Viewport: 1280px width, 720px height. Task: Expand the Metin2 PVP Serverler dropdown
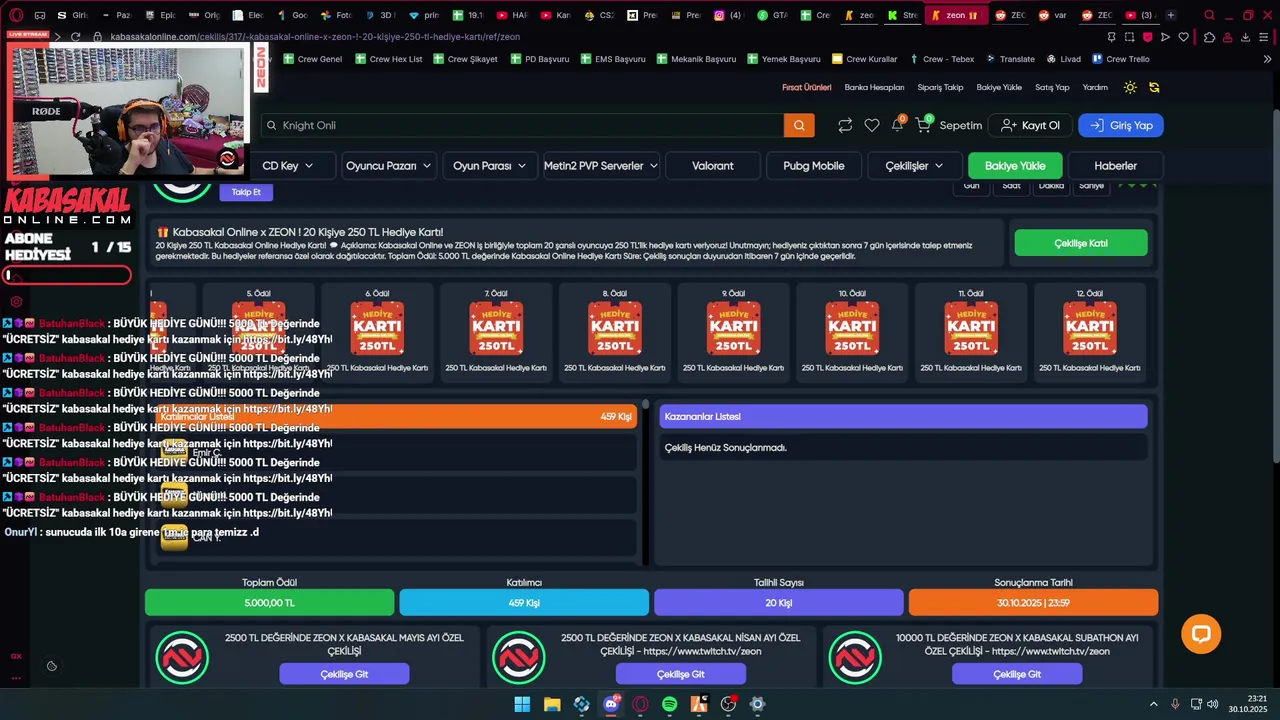(601, 166)
